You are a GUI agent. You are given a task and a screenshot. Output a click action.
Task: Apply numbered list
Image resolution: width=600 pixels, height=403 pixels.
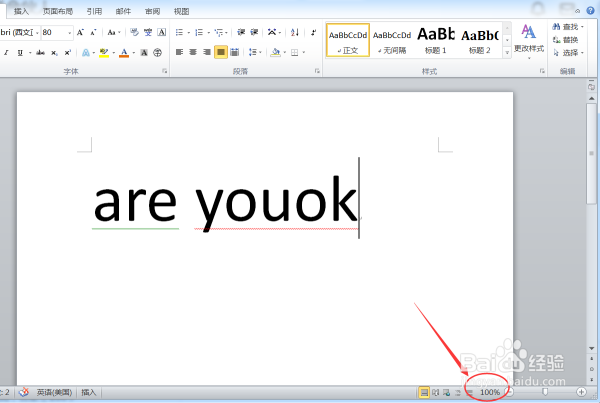coord(199,33)
